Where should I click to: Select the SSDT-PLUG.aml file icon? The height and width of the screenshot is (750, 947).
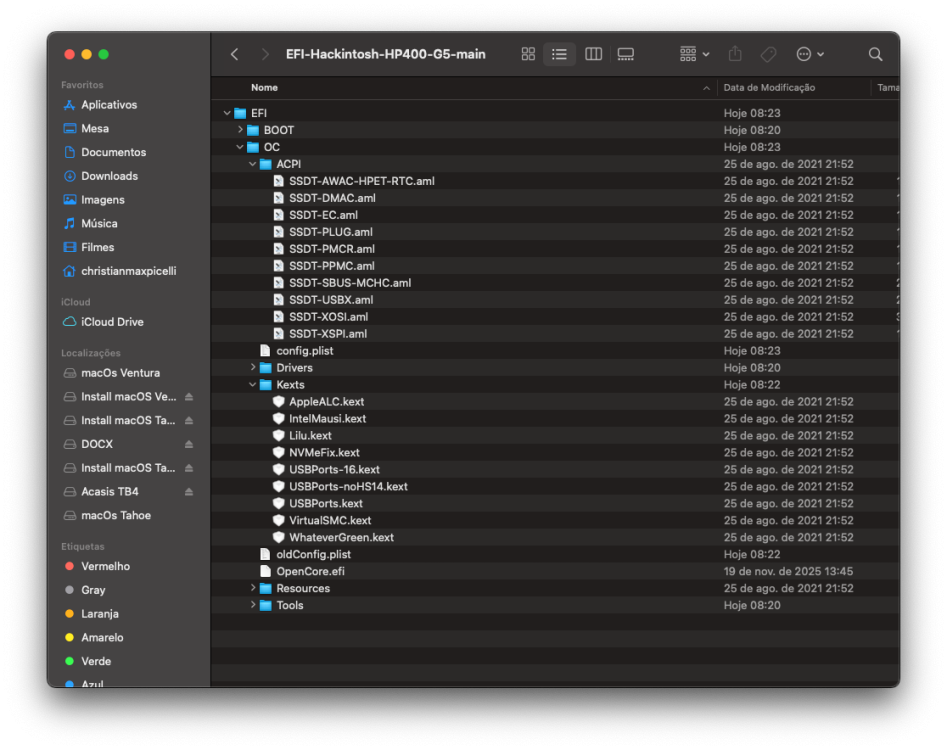(278, 231)
